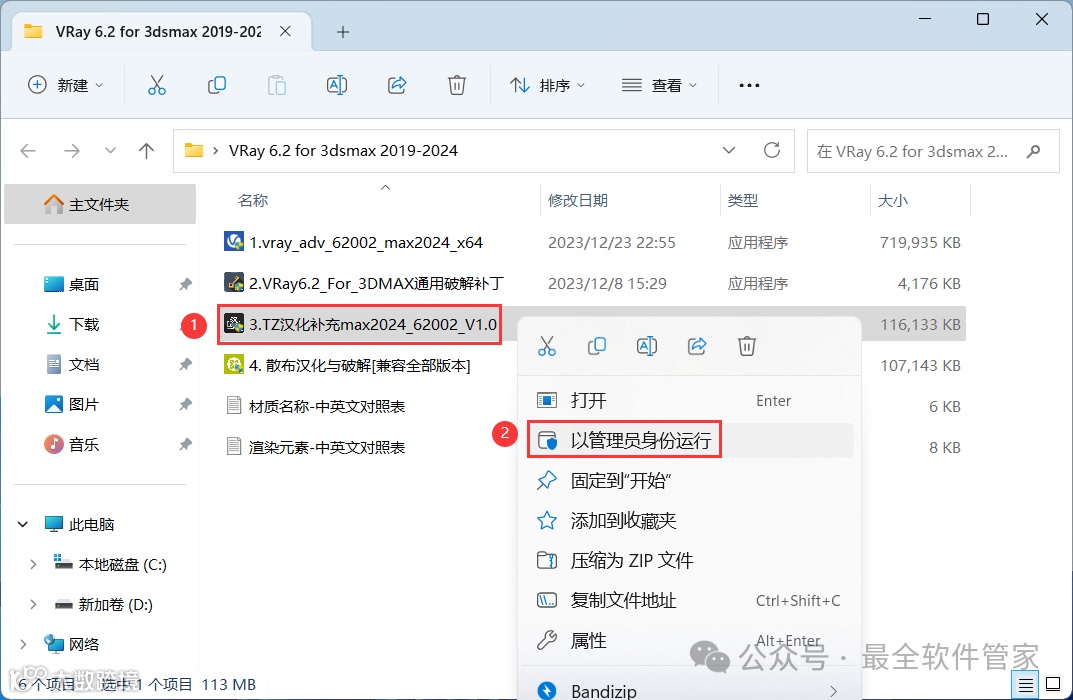Image resolution: width=1073 pixels, height=700 pixels.
Task: Open the 排序 sort dropdown
Action: 547,85
